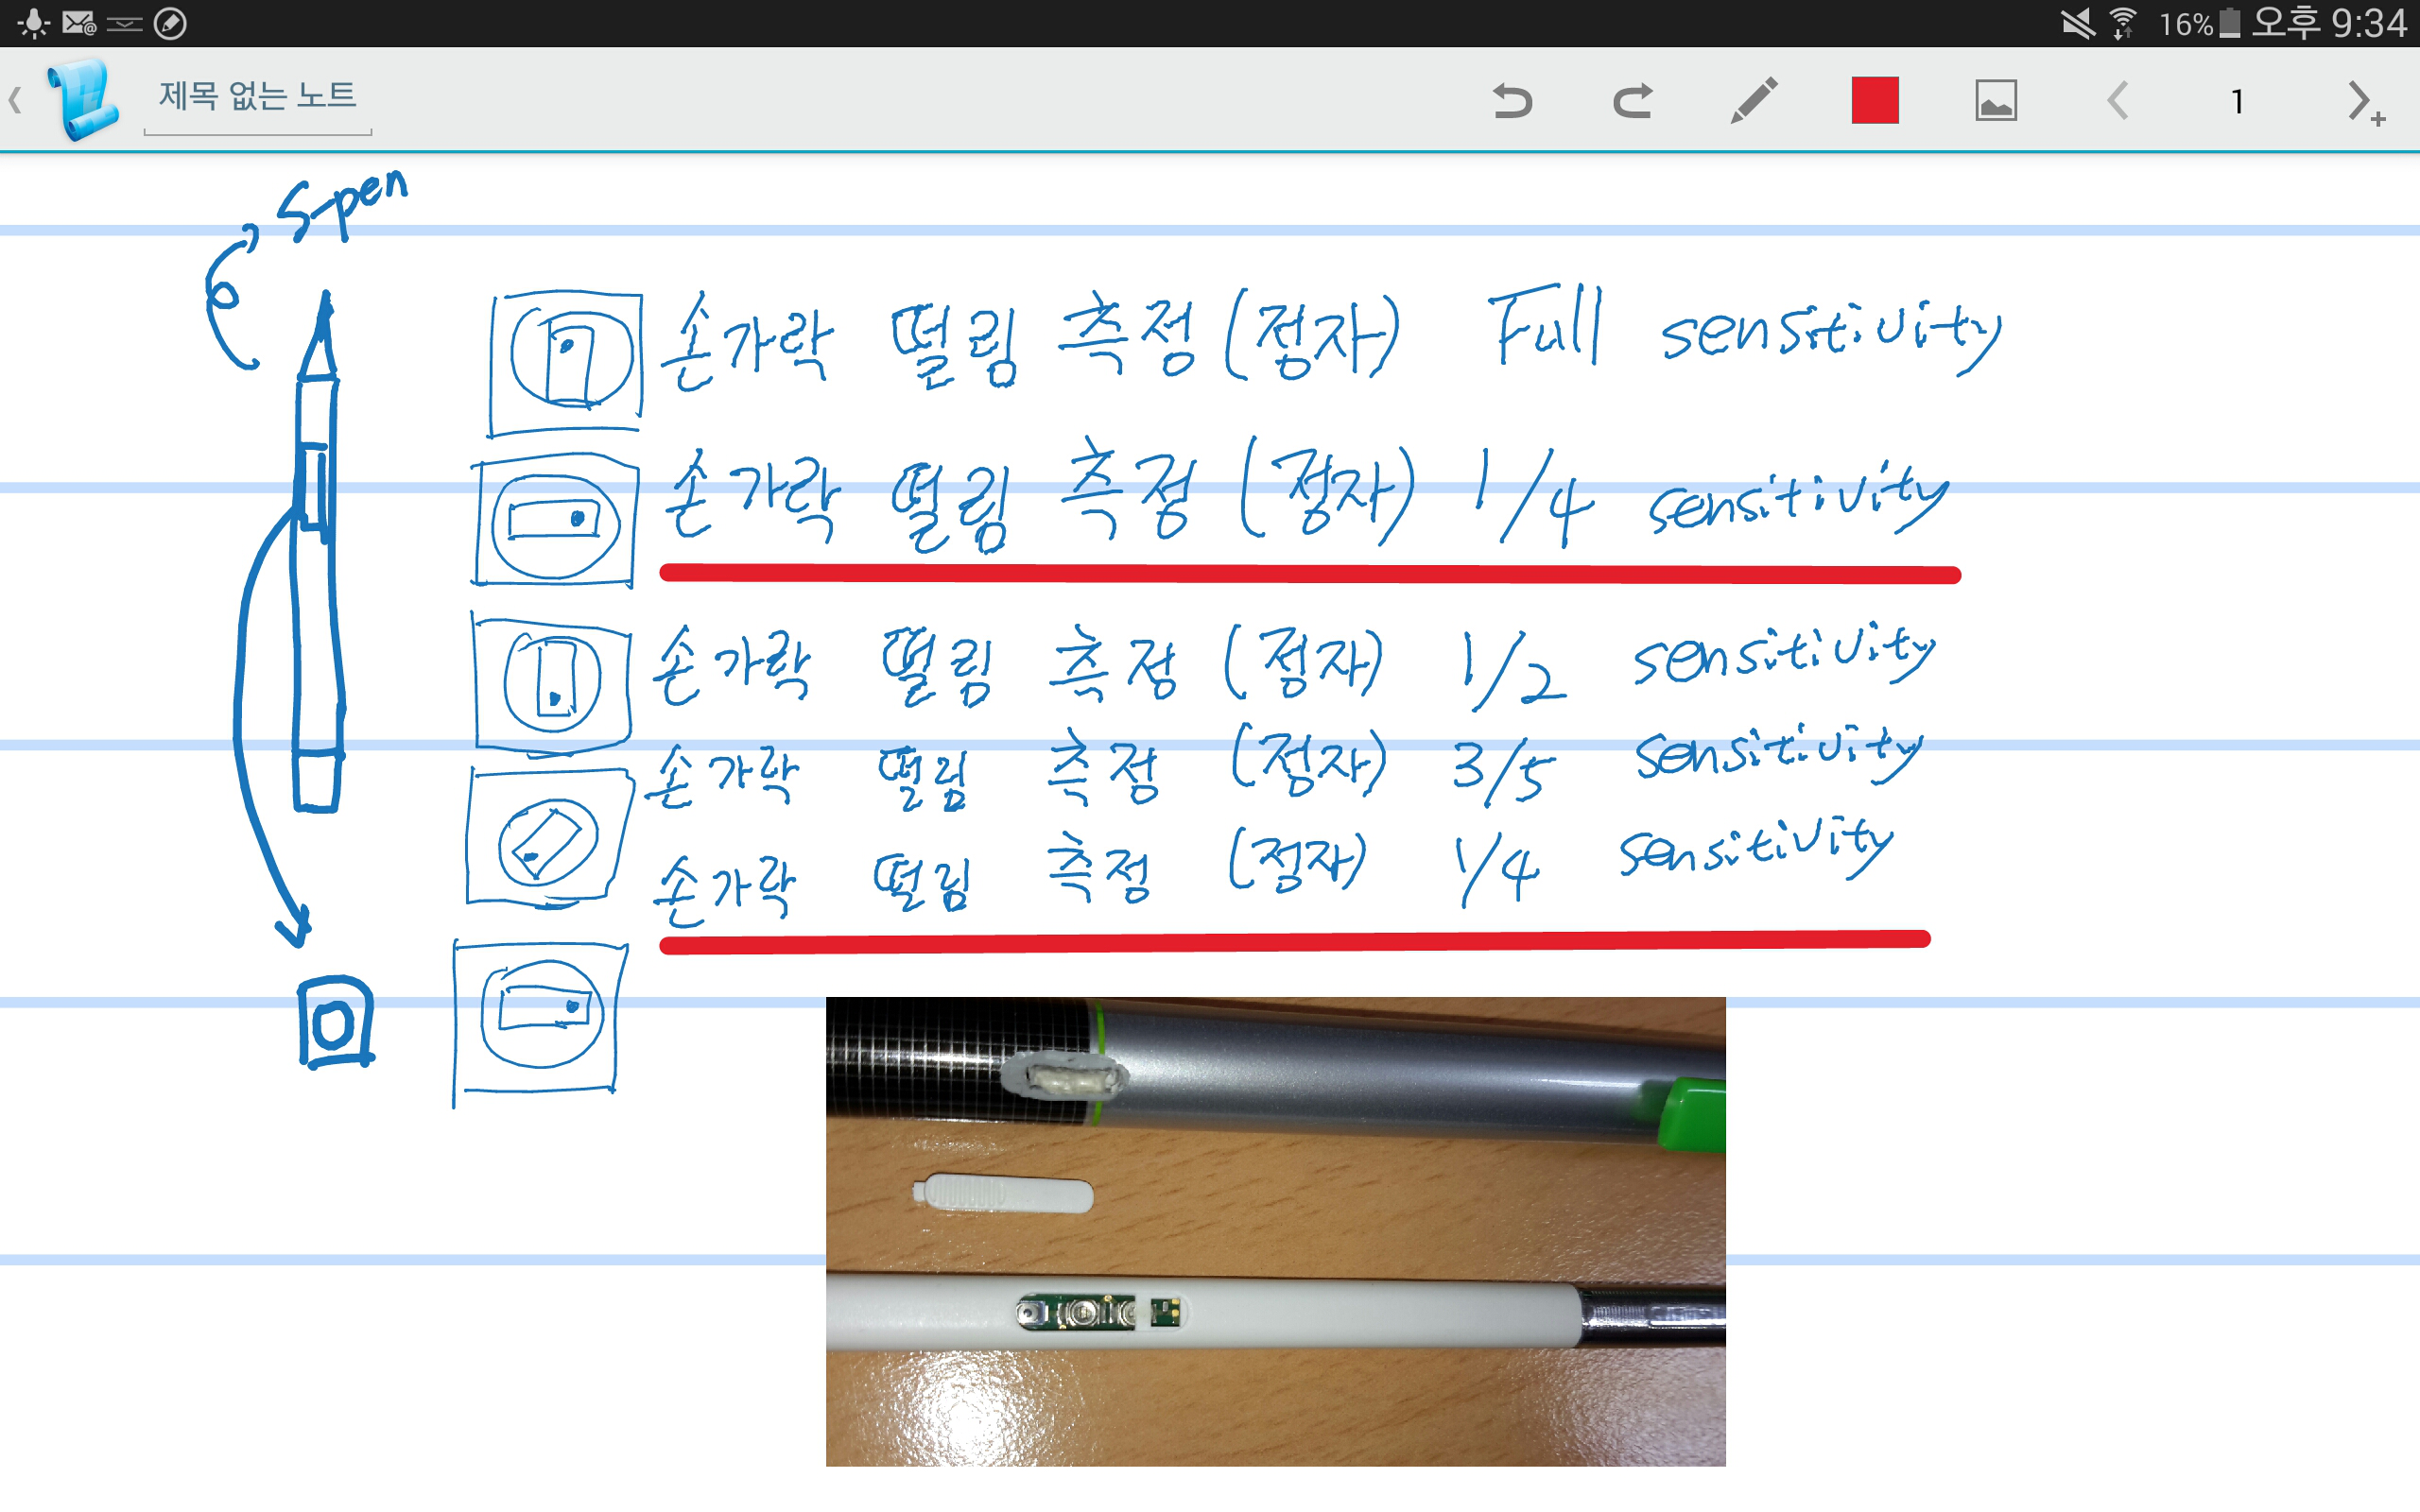Open the email notification in status bar

[78, 23]
